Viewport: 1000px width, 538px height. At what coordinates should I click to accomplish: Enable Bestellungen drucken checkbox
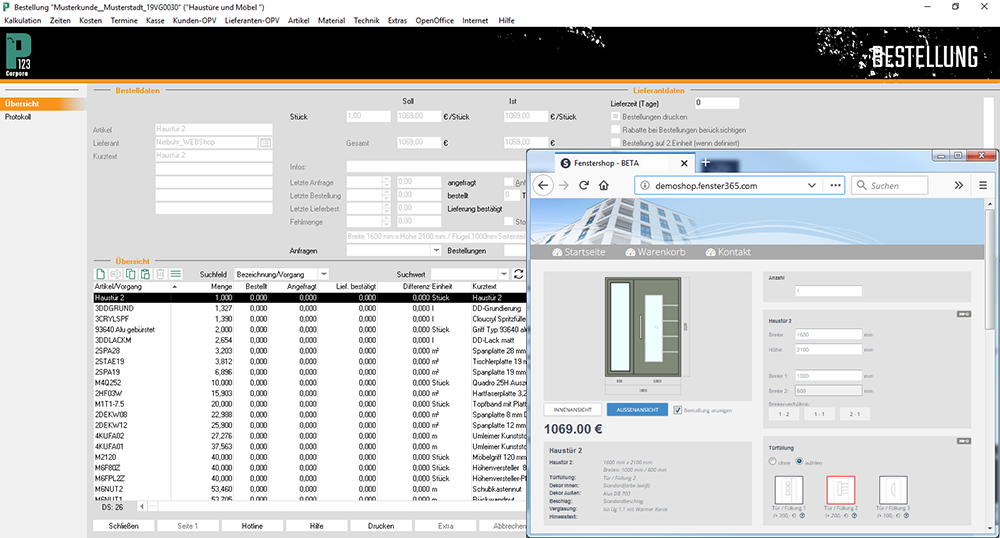615,117
